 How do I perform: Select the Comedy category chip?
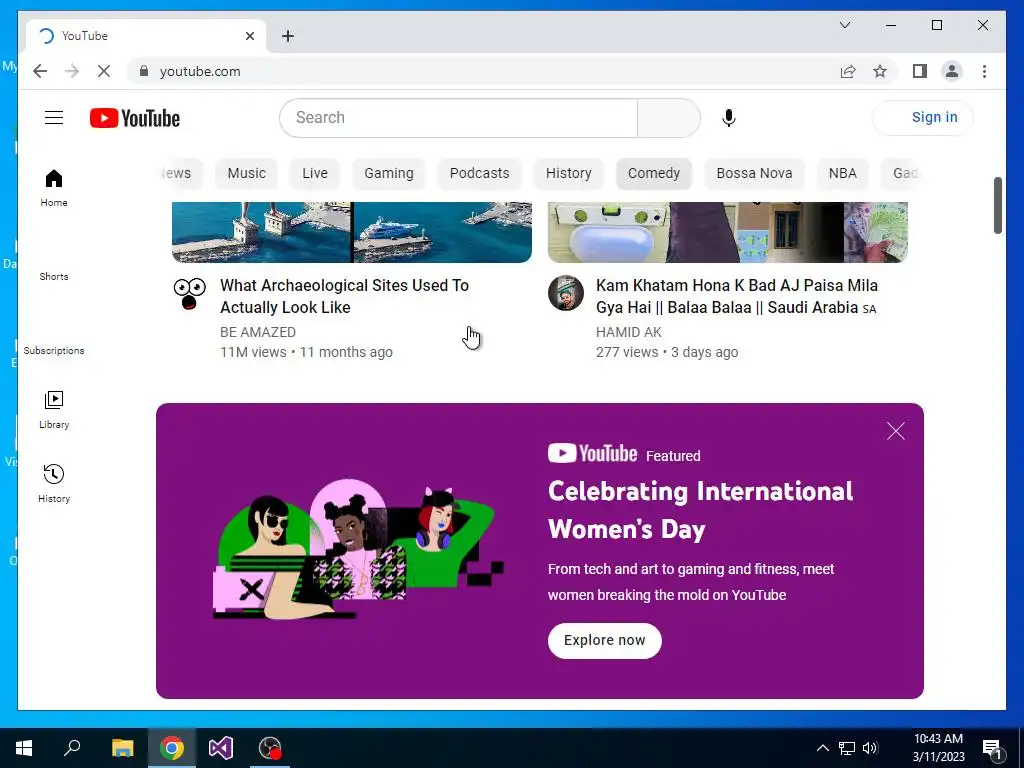pyautogui.click(x=654, y=173)
